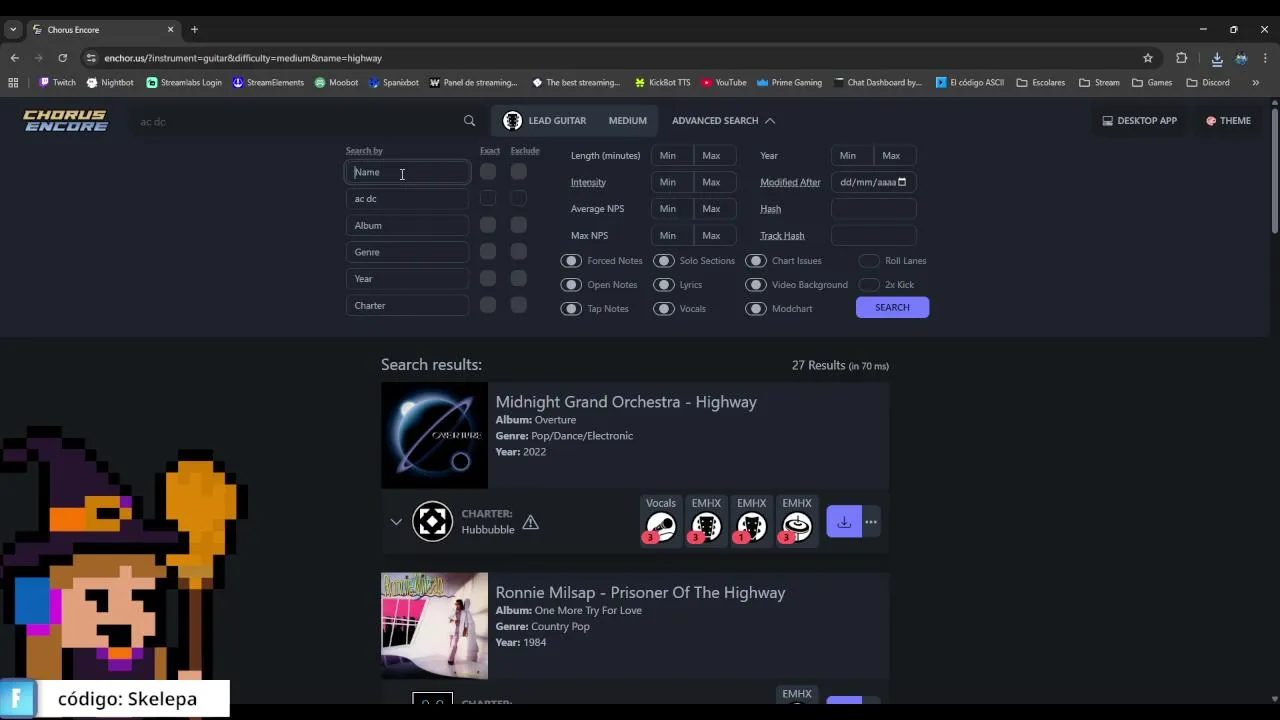
Task: Open the Medium difficulty dropdown
Action: [x=628, y=121]
